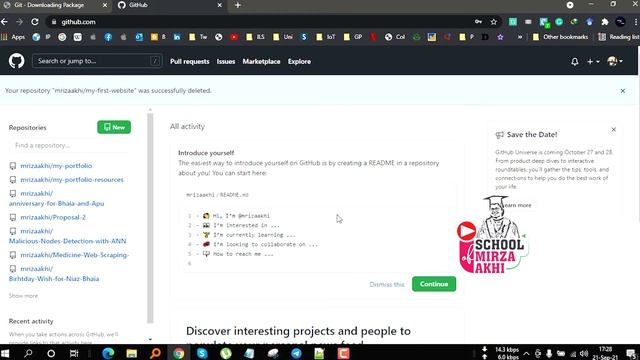Click the 'Find a repository' filter field
Image resolution: width=640 pixels, height=360 pixels.
pos(69,146)
